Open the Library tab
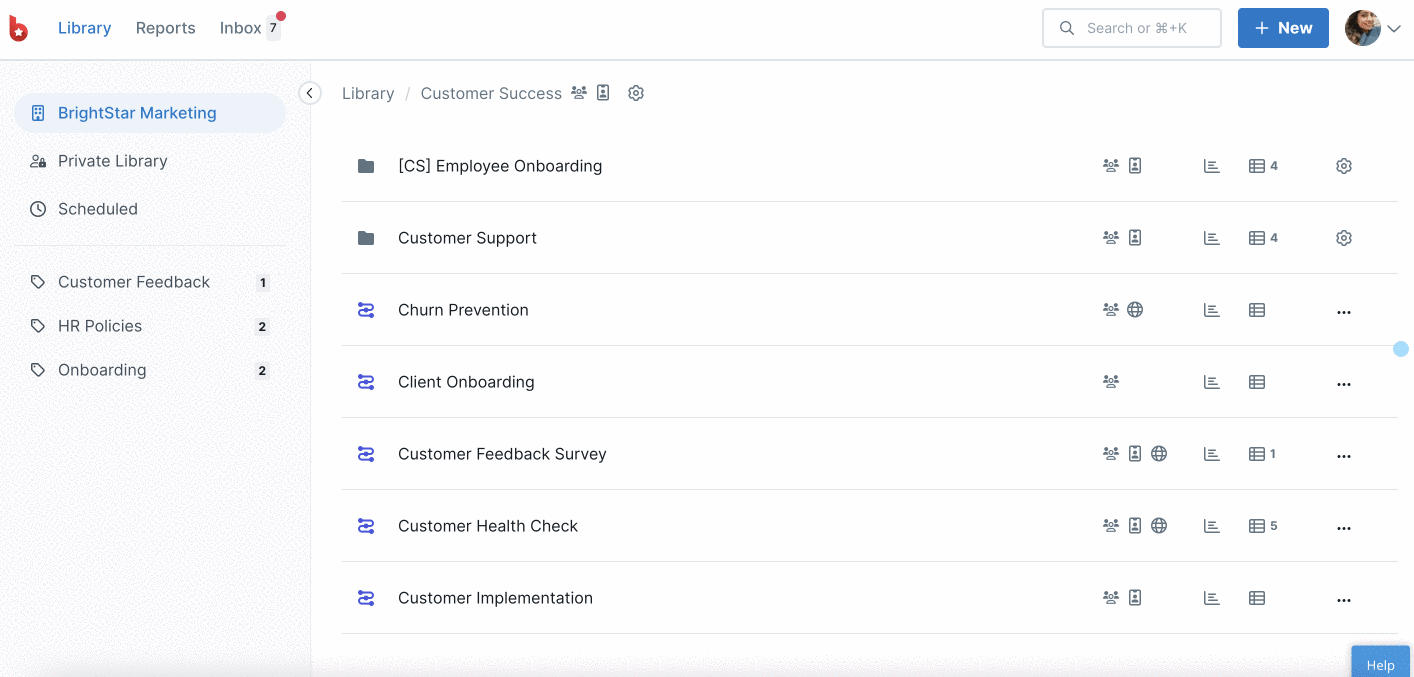The width and height of the screenshot is (1414, 677). point(84,28)
